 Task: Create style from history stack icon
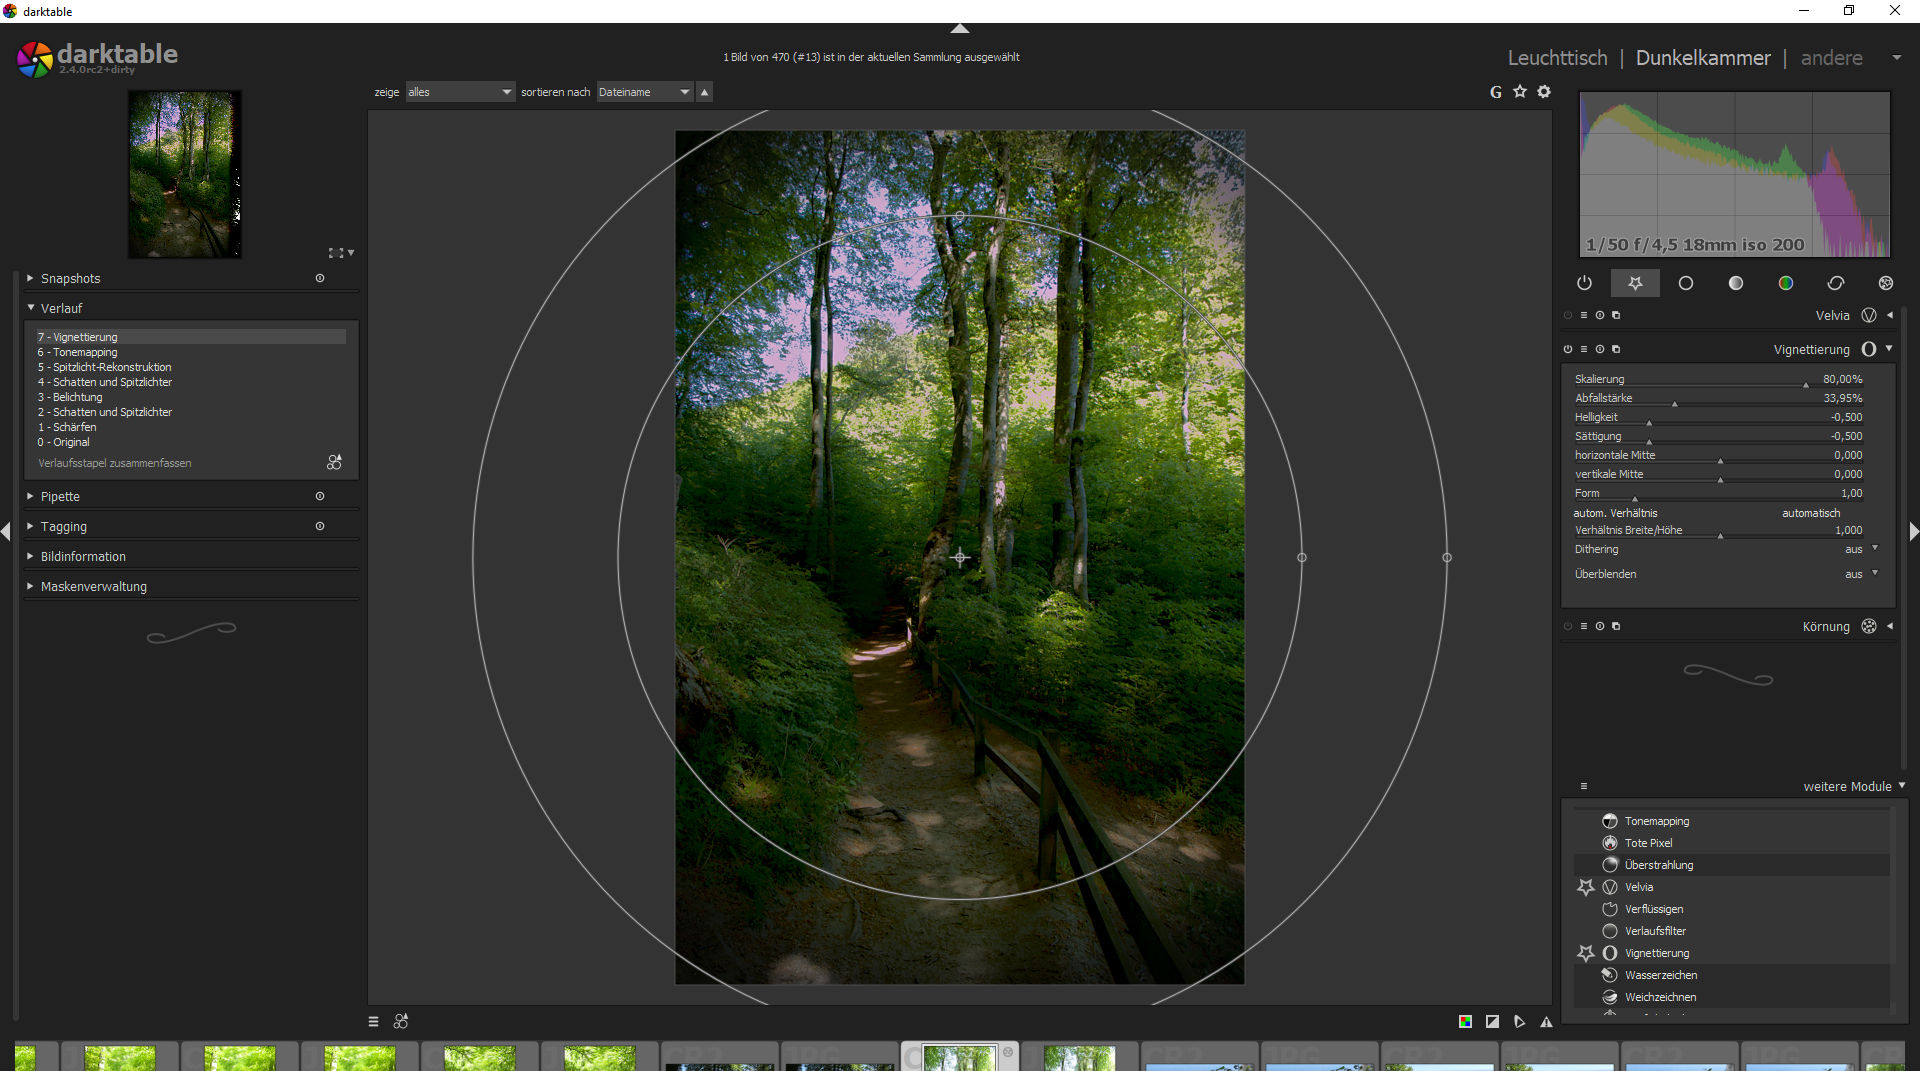coord(334,462)
